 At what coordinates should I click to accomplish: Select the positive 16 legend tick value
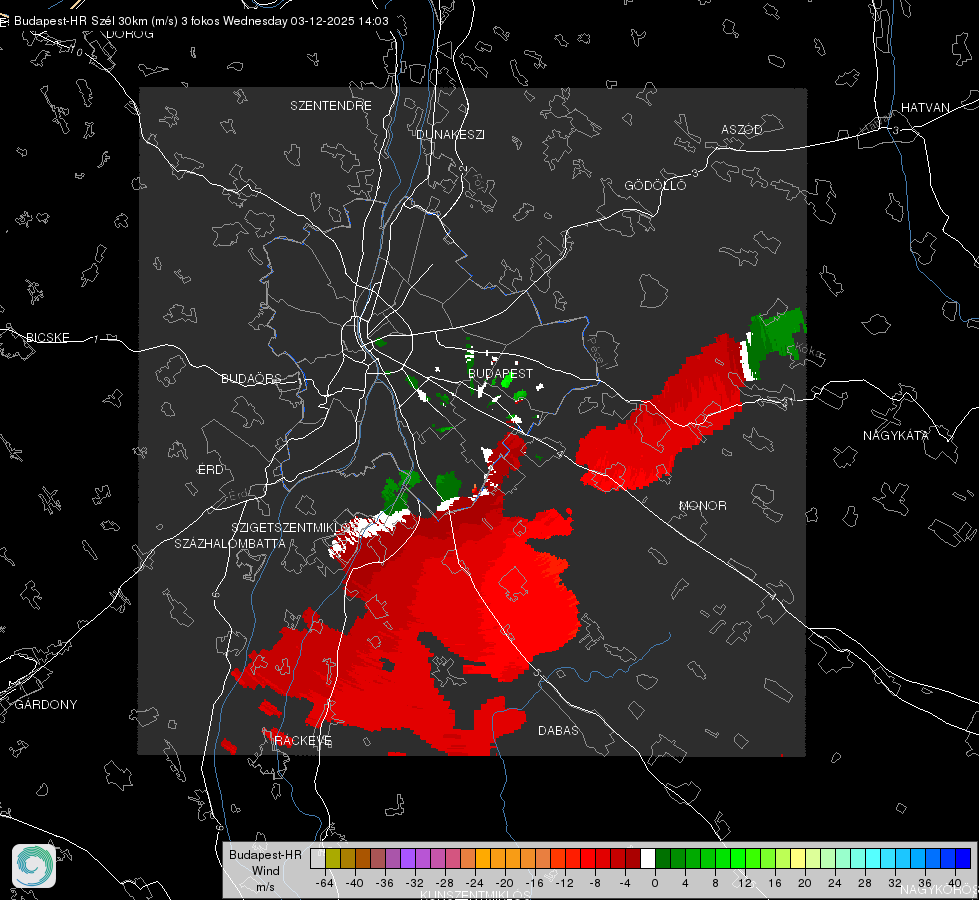775,883
